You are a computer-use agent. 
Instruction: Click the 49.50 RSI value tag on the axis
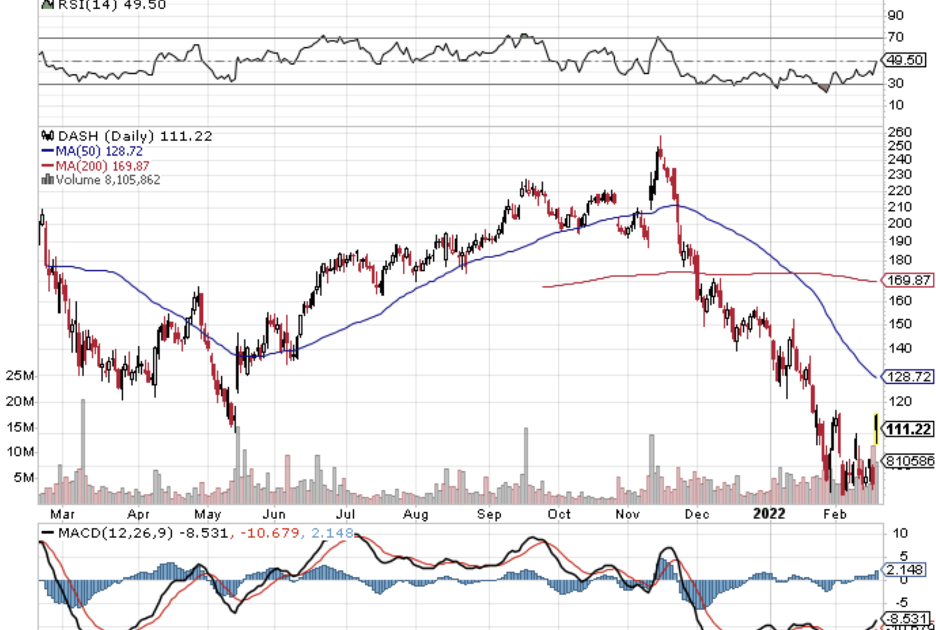click(904, 60)
